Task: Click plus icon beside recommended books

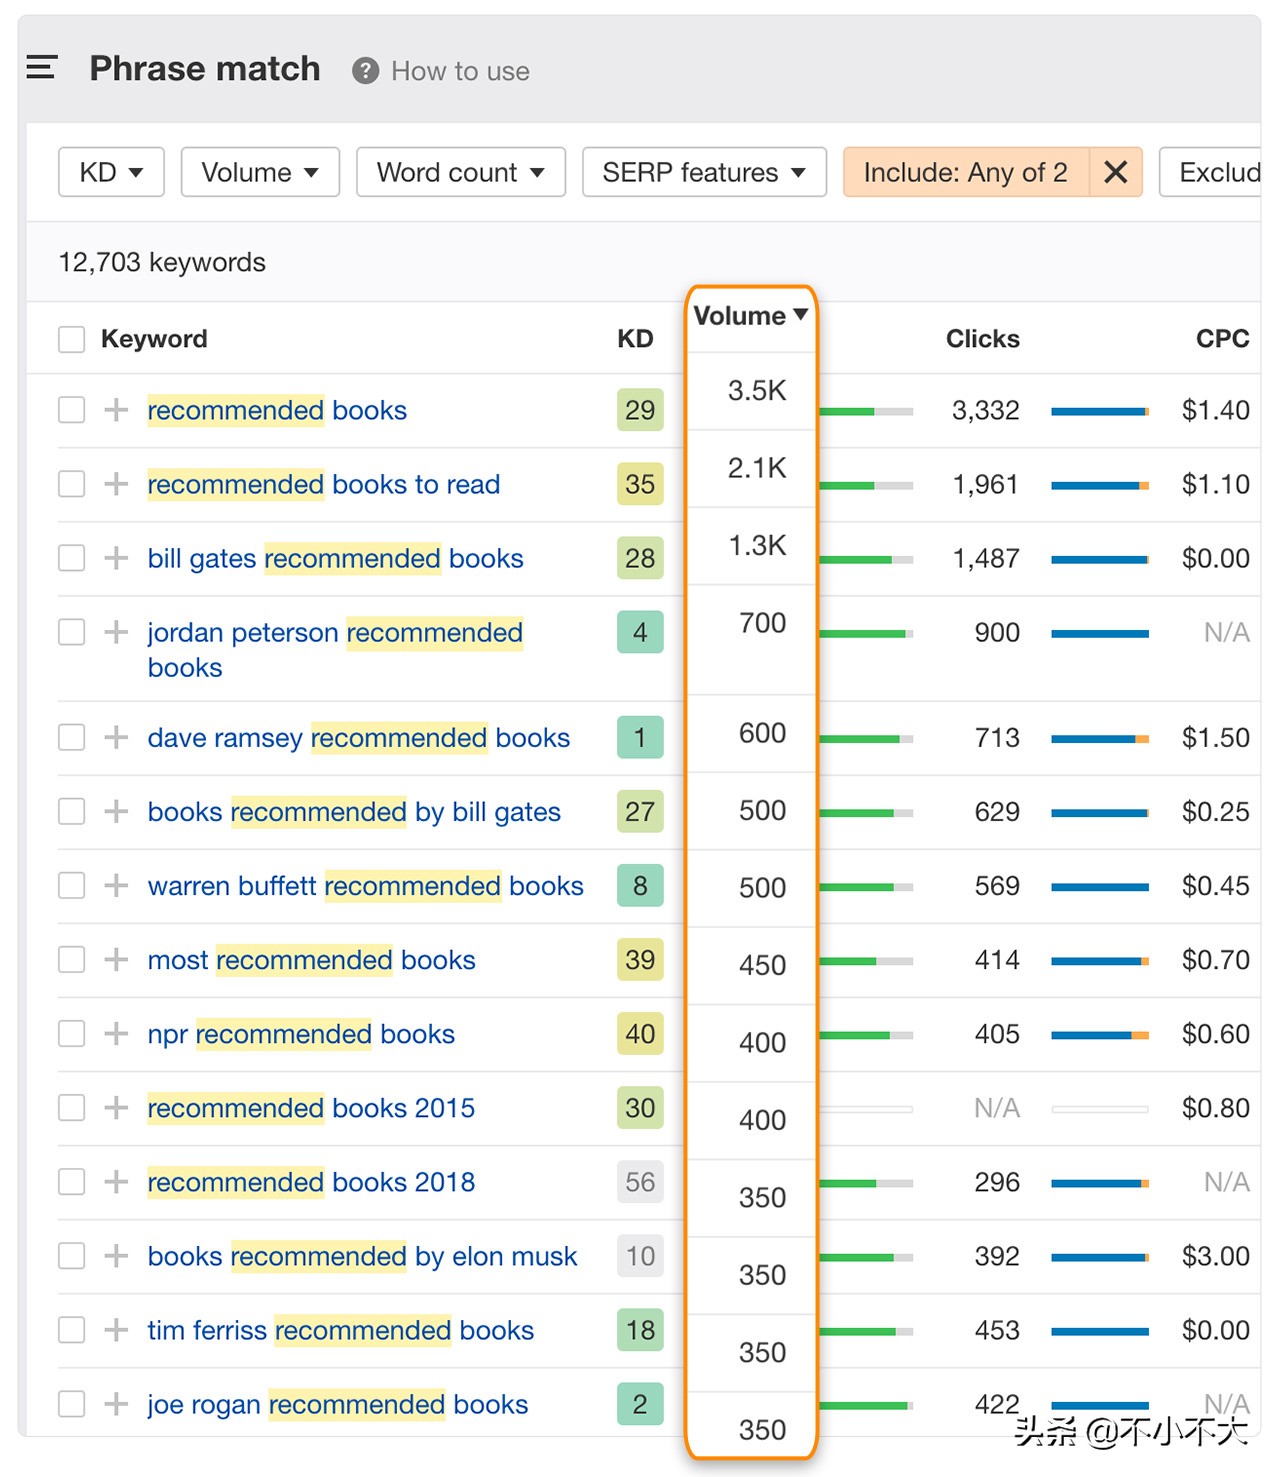Action: [116, 410]
